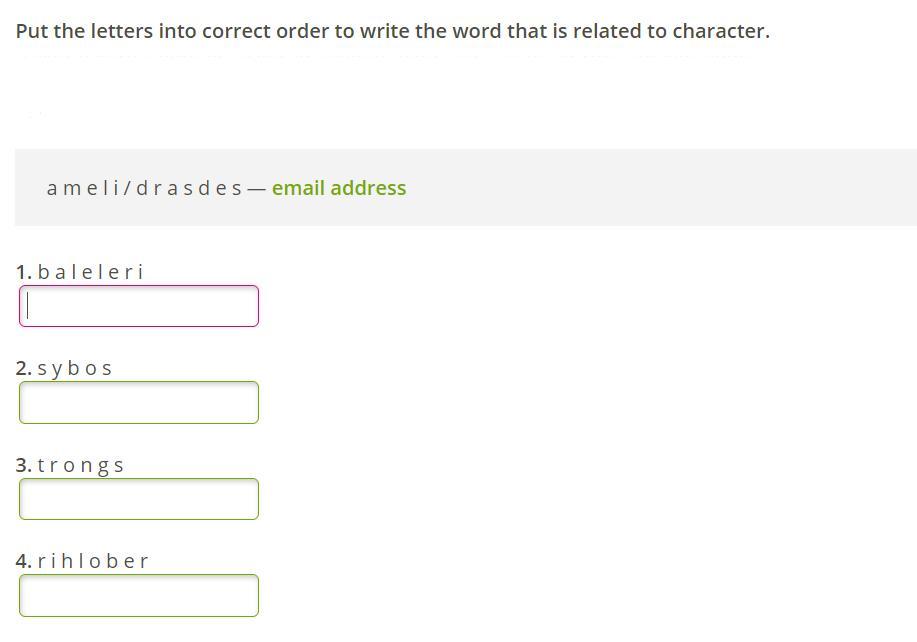This screenshot has width=917, height=642.
Task: Click the scrambled letters 'b a l e l e r i'
Action: click(x=90, y=272)
